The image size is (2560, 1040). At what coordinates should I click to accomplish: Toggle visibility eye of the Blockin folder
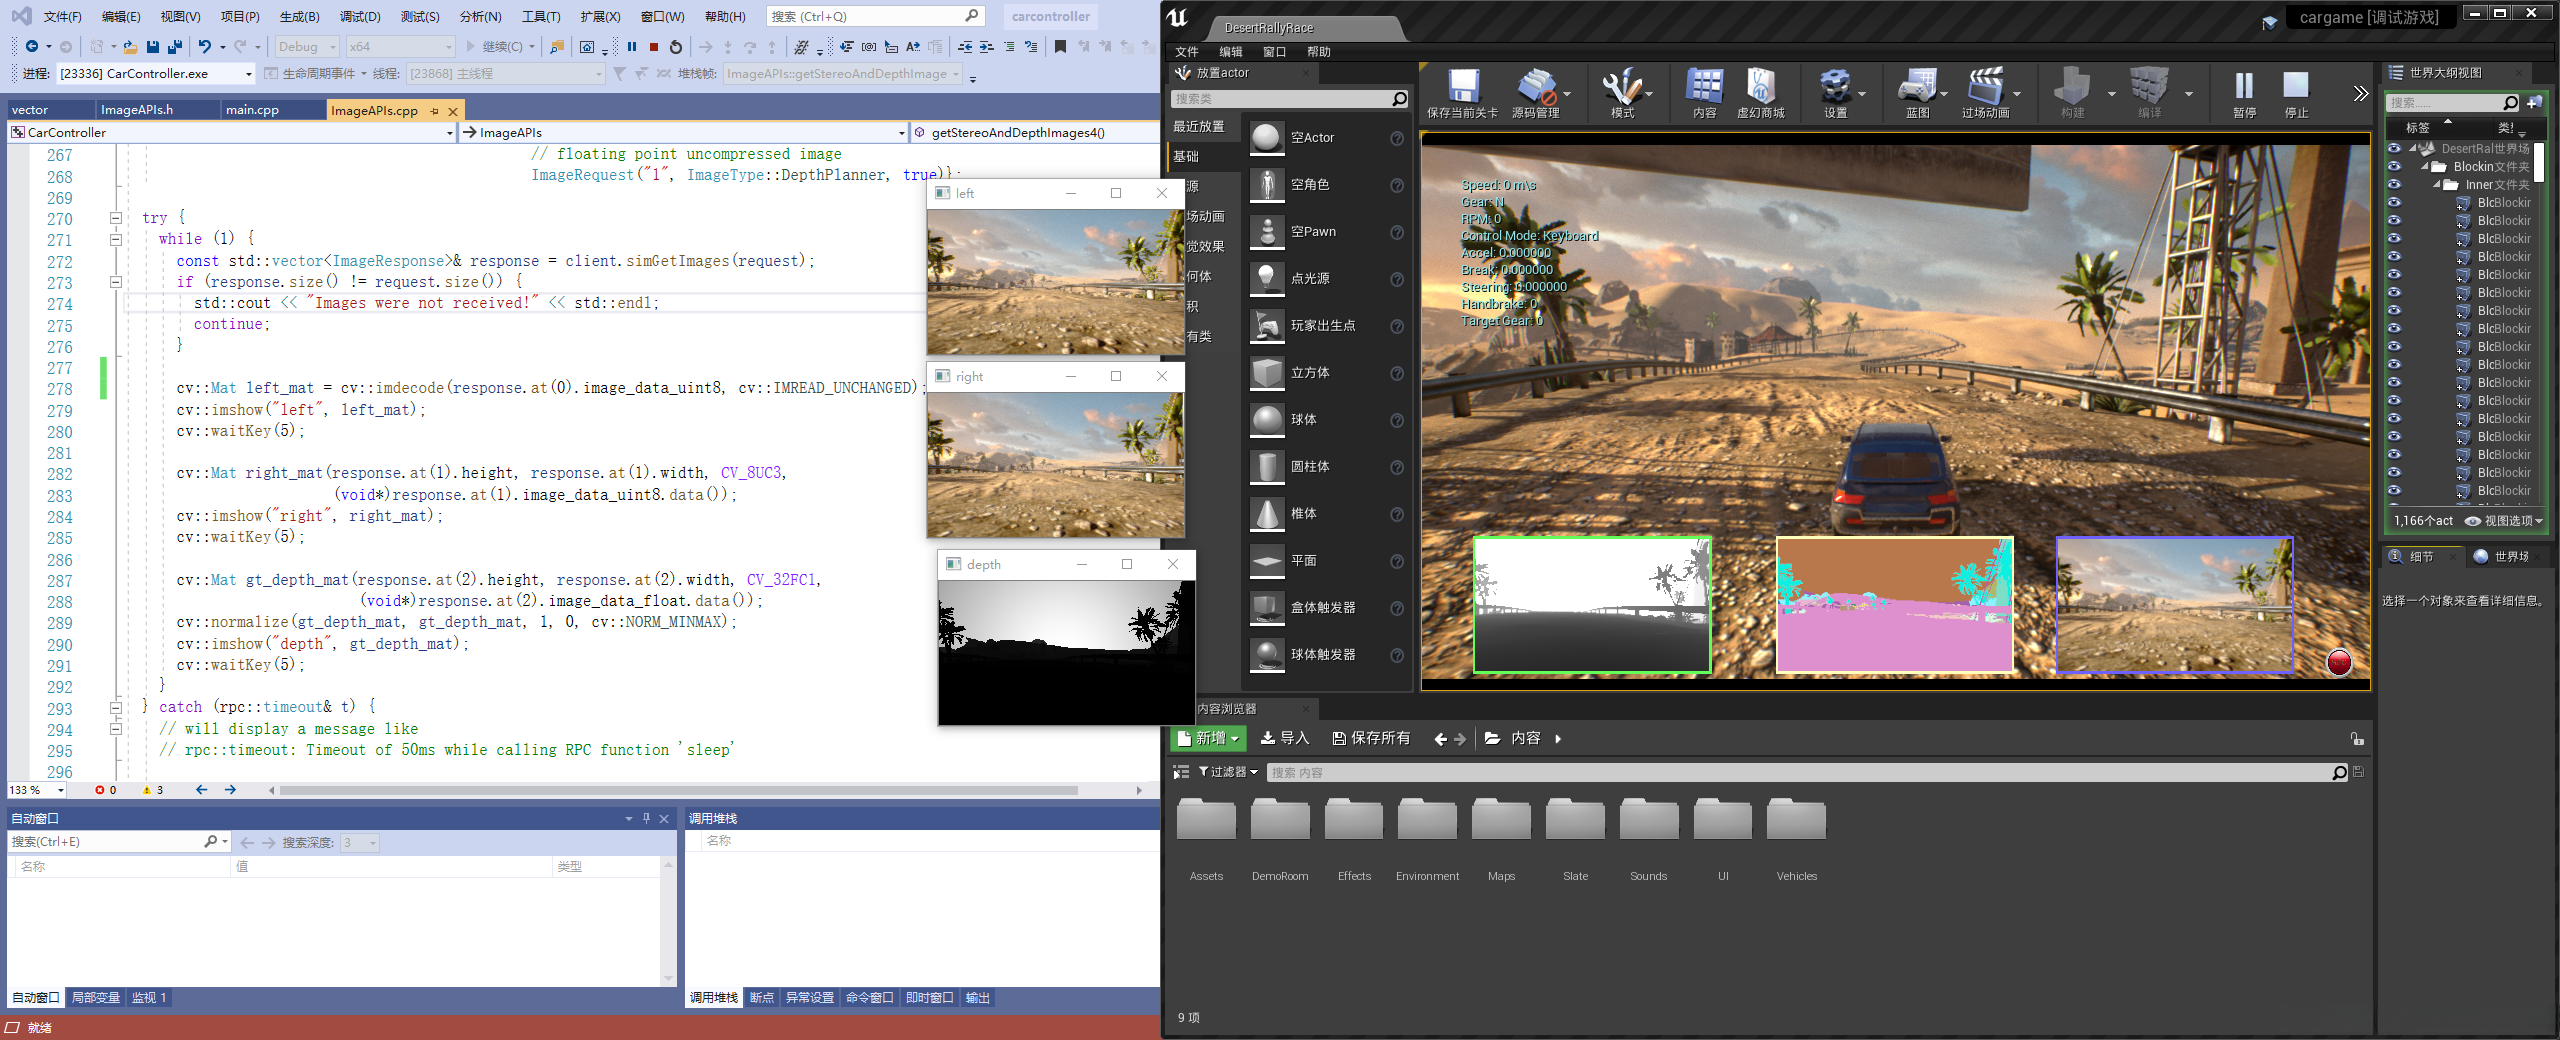point(2394,167)
